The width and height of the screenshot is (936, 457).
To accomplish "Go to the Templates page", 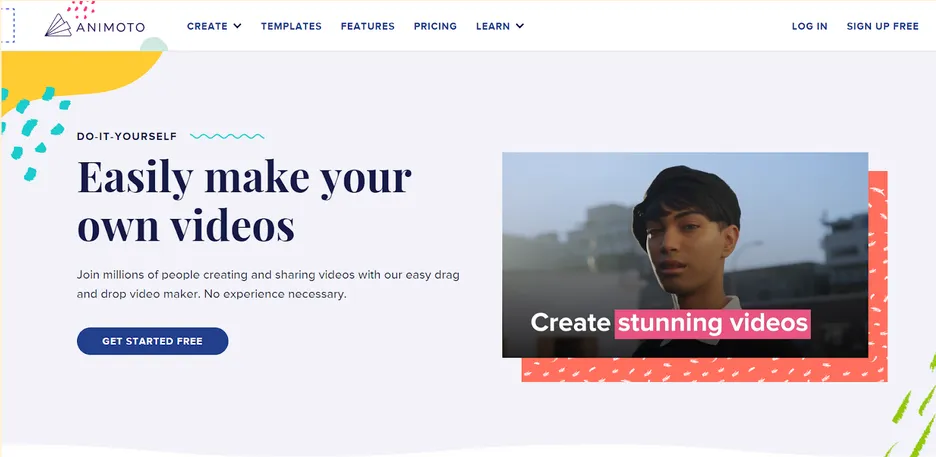I will (291, 26).
